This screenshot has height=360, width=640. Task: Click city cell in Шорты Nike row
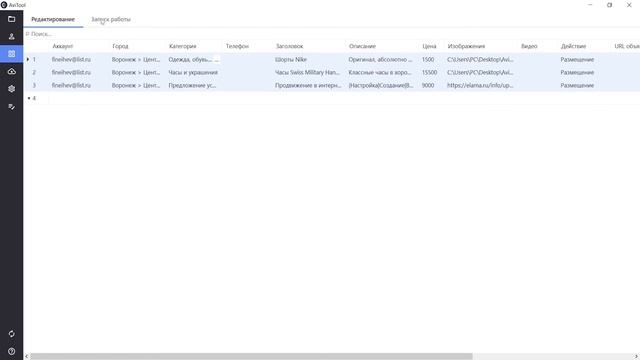[136, 60]
